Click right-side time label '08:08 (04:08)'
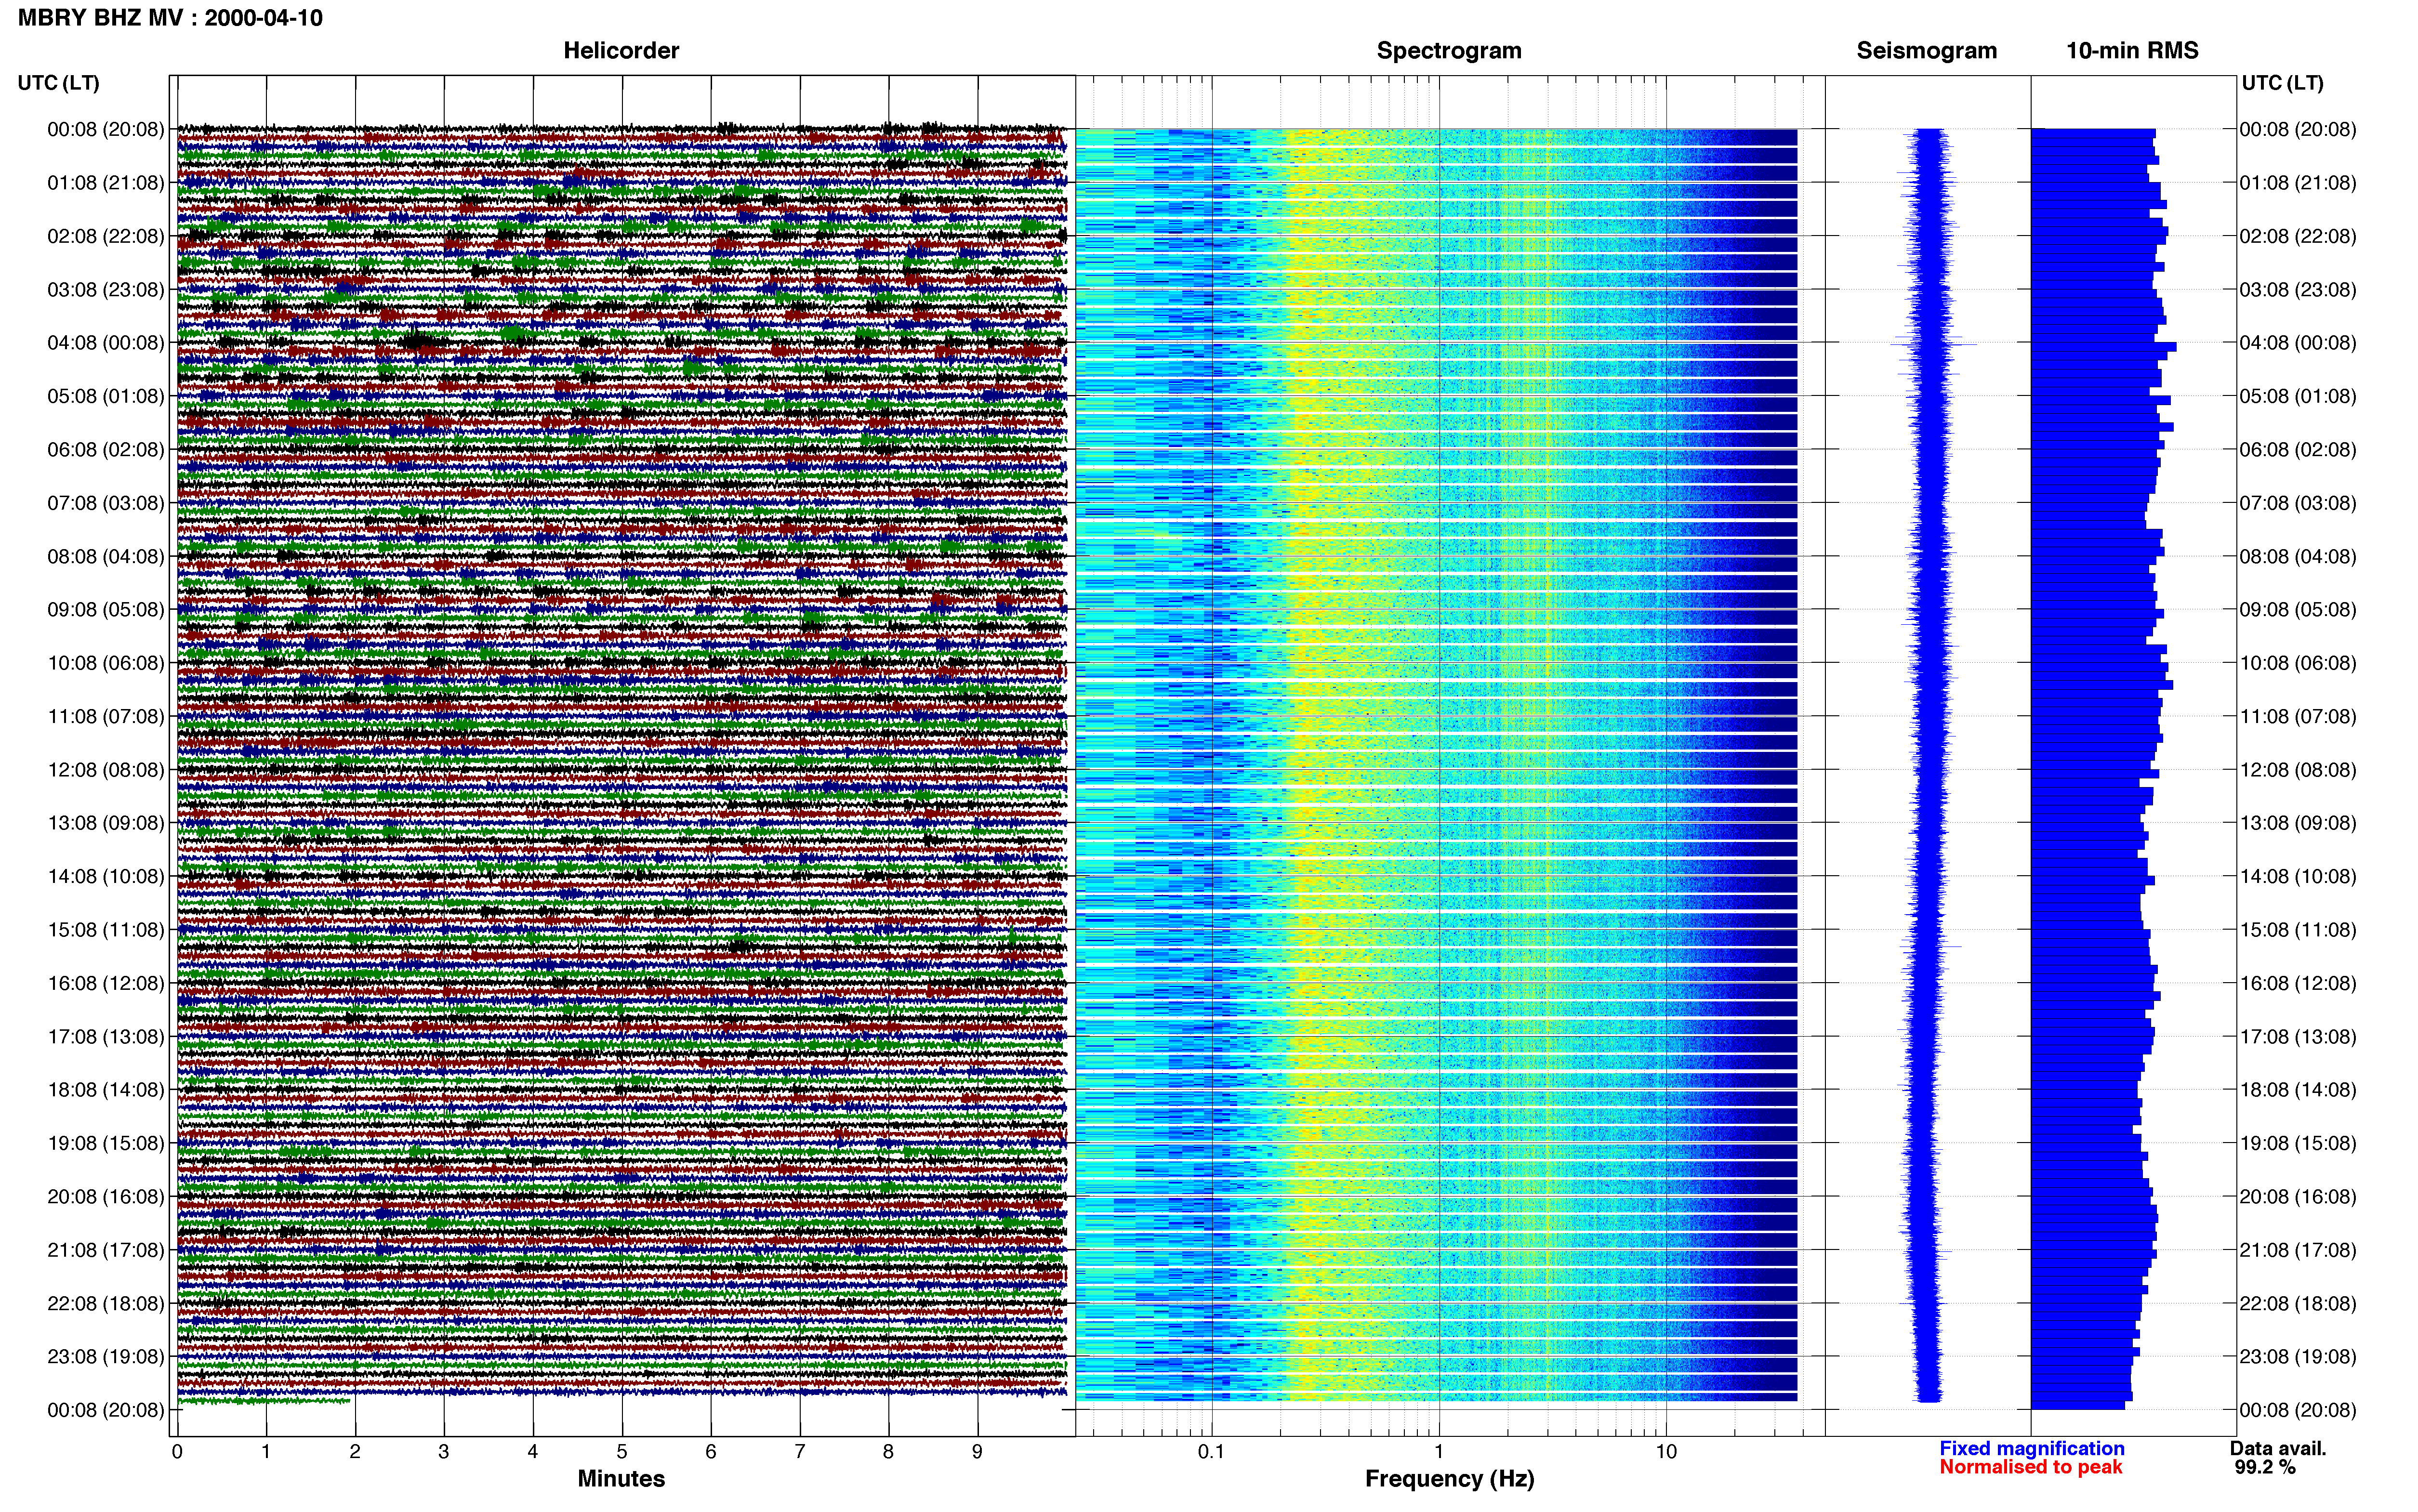Screen dimensions: 2418x1512 (x=2298, y=556)
